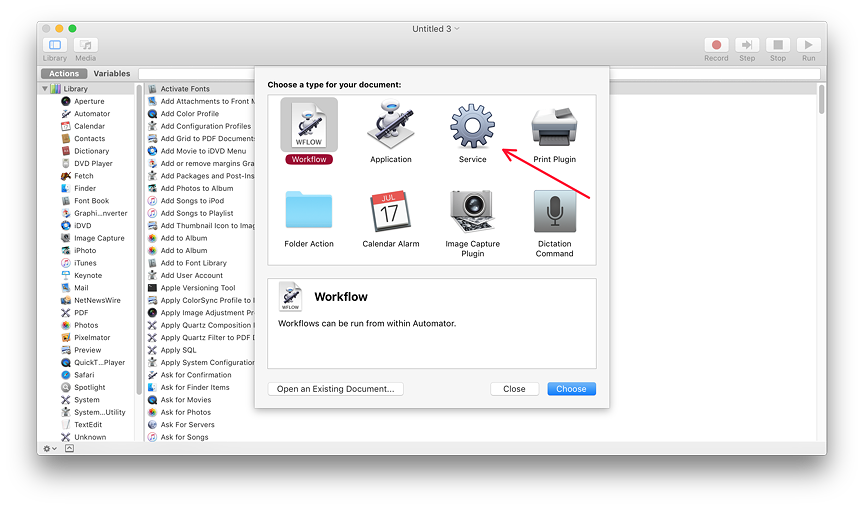This screenshot has width=864, height=508.
Task: Select Finder in the Library list
Action: (x=85, y=188)
